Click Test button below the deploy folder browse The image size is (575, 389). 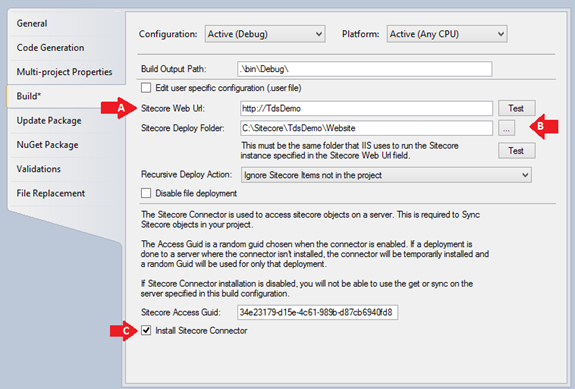pyautogui.click(x=516, y=151)
